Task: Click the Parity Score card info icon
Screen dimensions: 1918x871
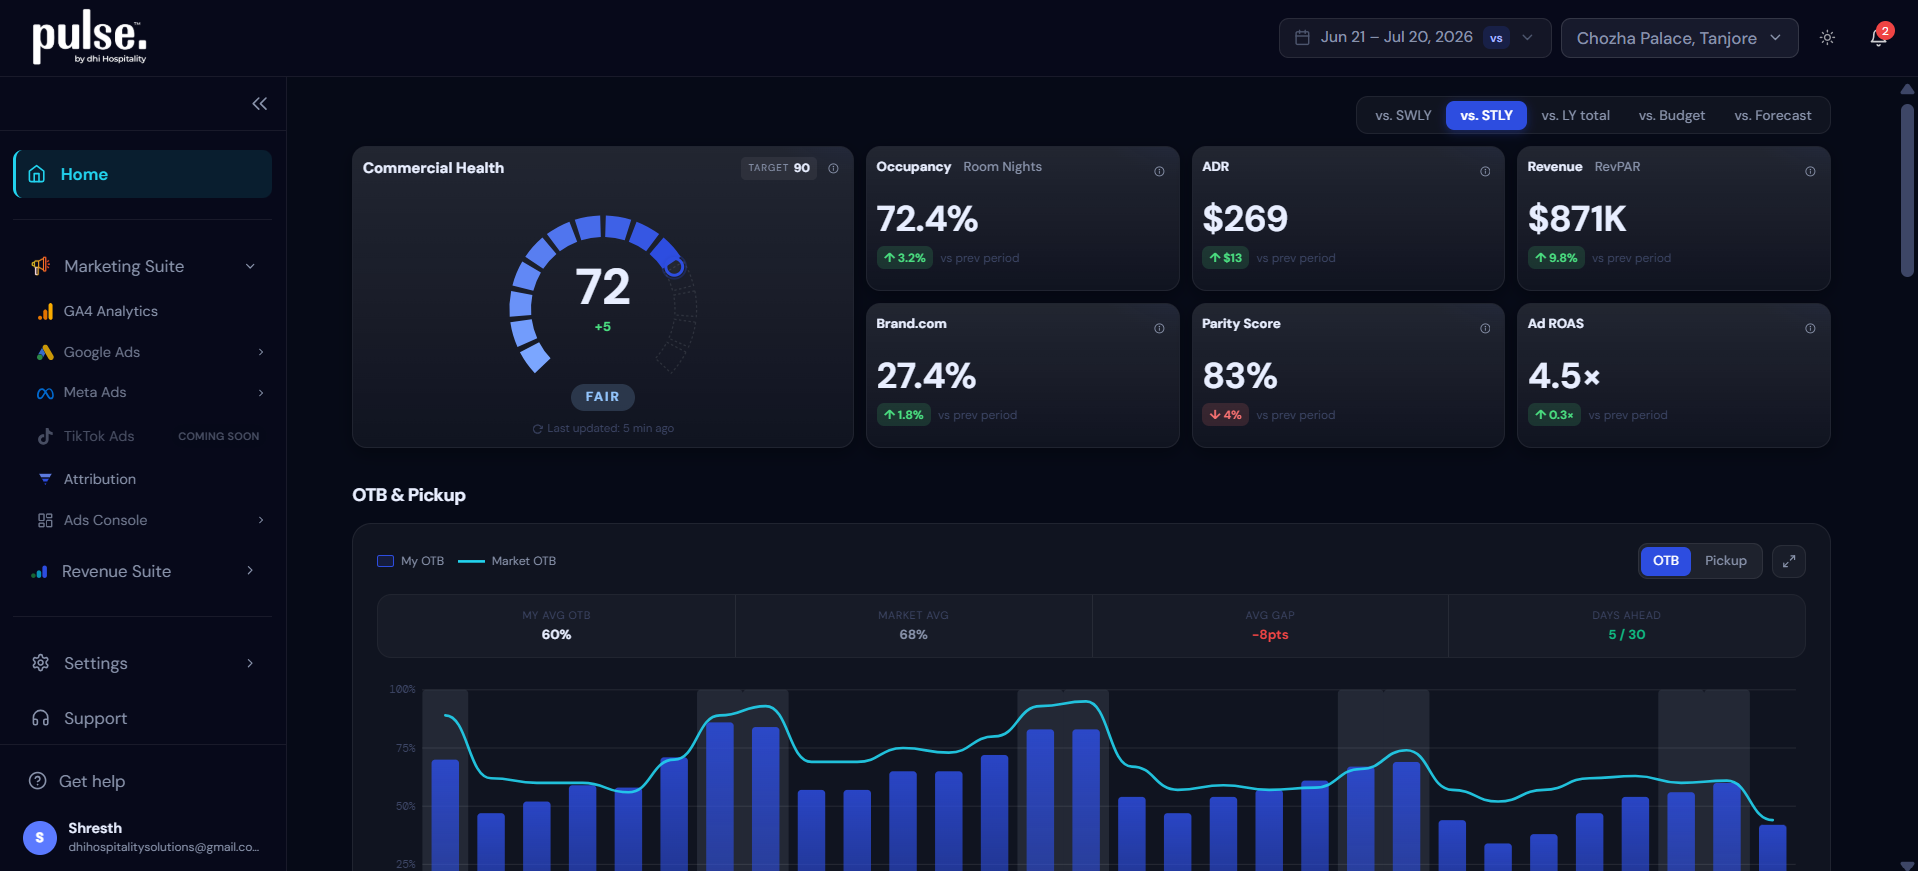Action: click(1485, 328)
